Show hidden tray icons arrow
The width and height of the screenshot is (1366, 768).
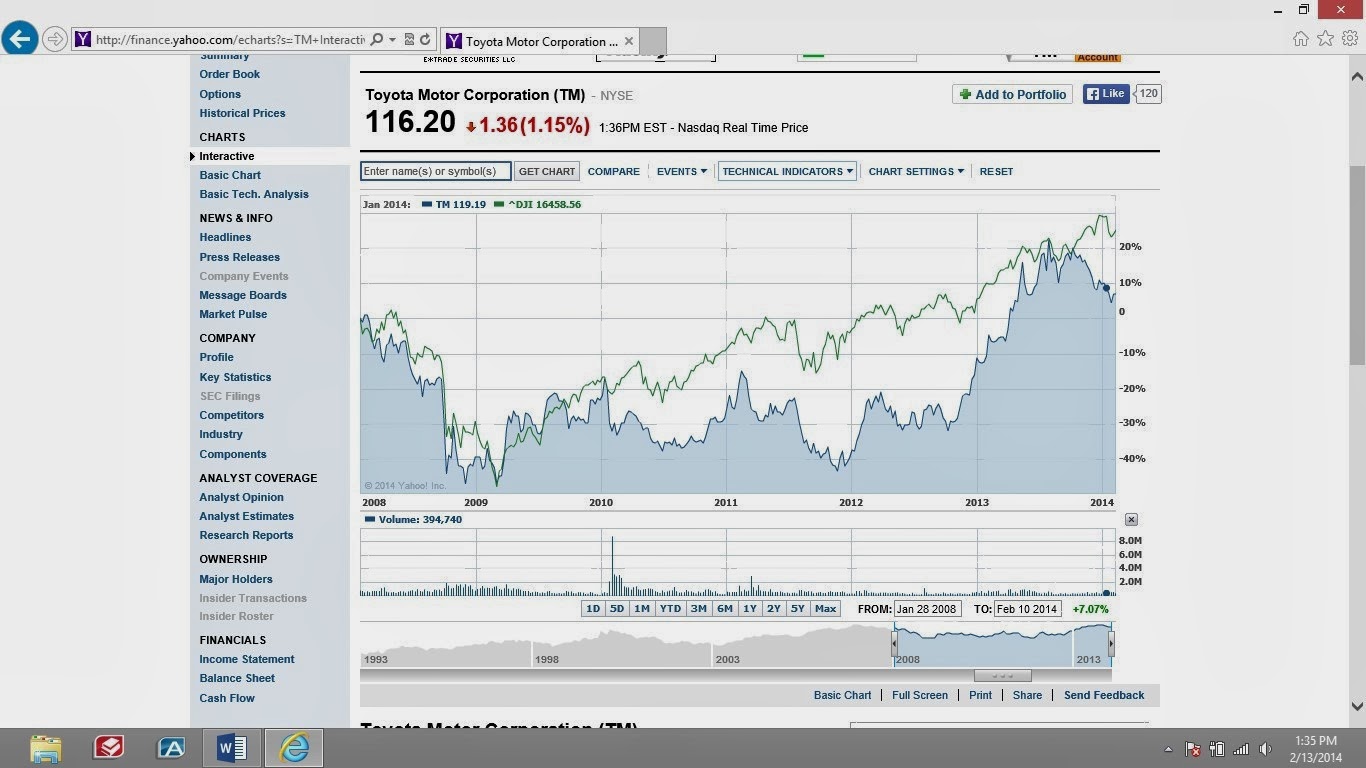click(x=1168, y=749)
